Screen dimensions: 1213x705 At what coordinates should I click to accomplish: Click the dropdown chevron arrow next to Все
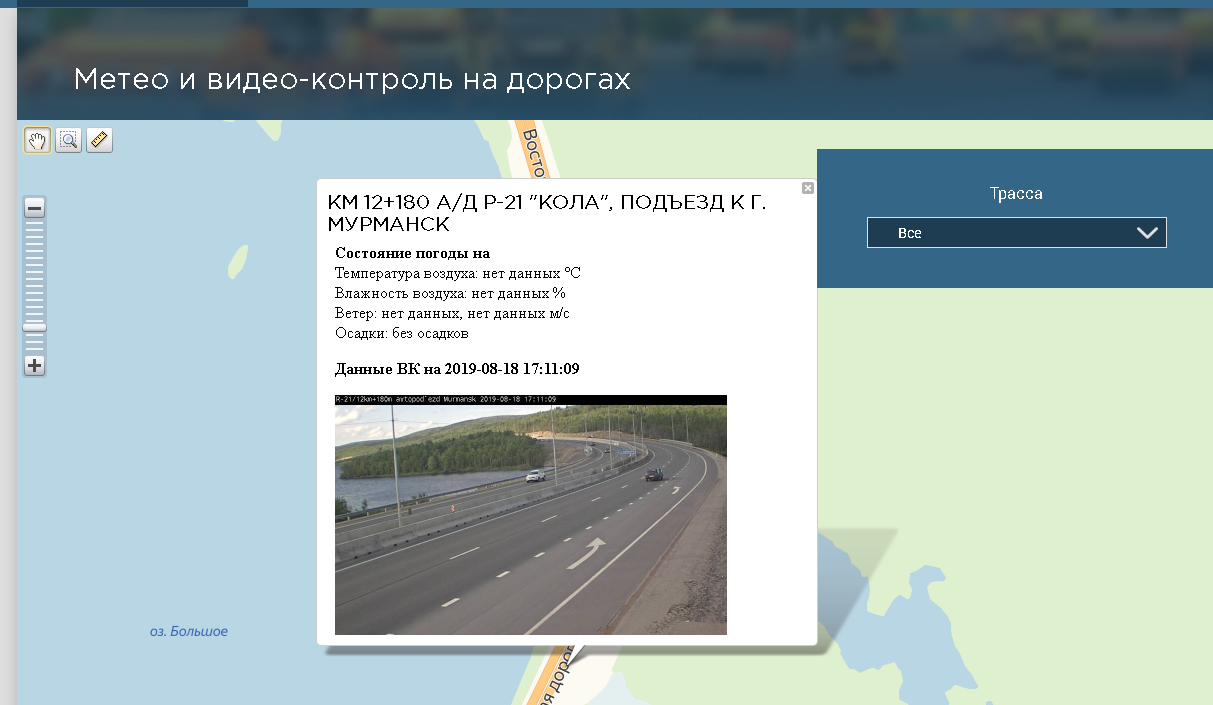click(x=1147, y=233)
